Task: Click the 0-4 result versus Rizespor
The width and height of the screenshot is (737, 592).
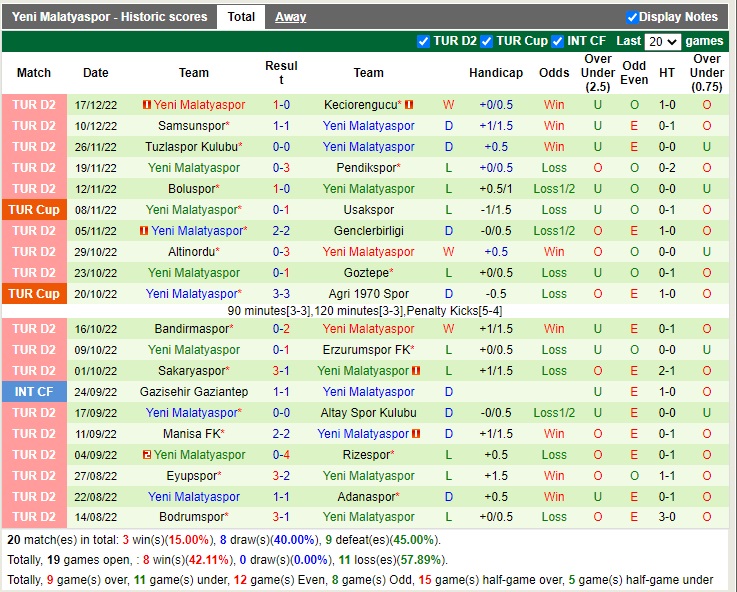Action: [x=281, y=455]
